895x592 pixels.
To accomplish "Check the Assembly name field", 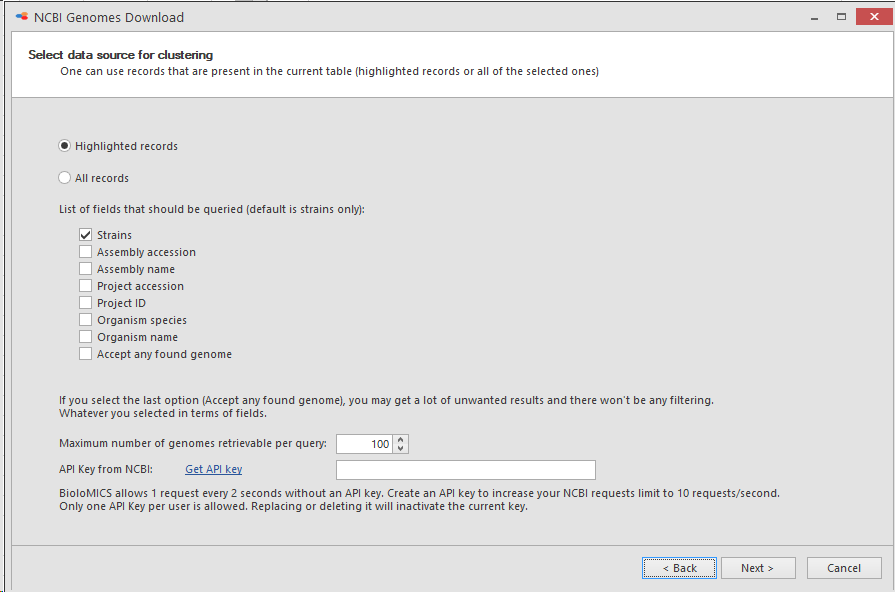I will click(86, 269).
